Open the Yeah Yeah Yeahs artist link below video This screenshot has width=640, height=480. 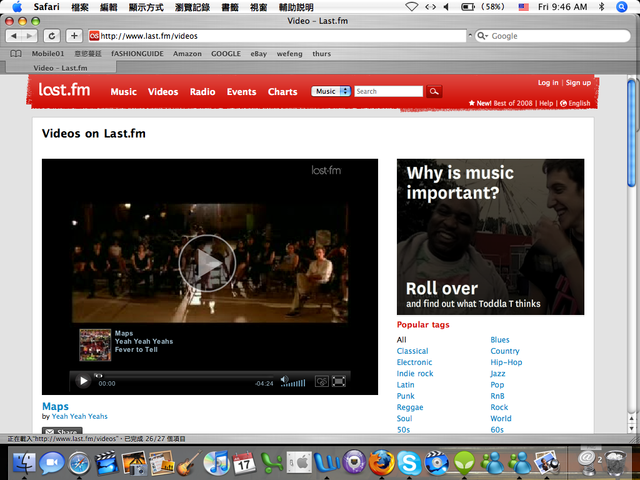80,416
